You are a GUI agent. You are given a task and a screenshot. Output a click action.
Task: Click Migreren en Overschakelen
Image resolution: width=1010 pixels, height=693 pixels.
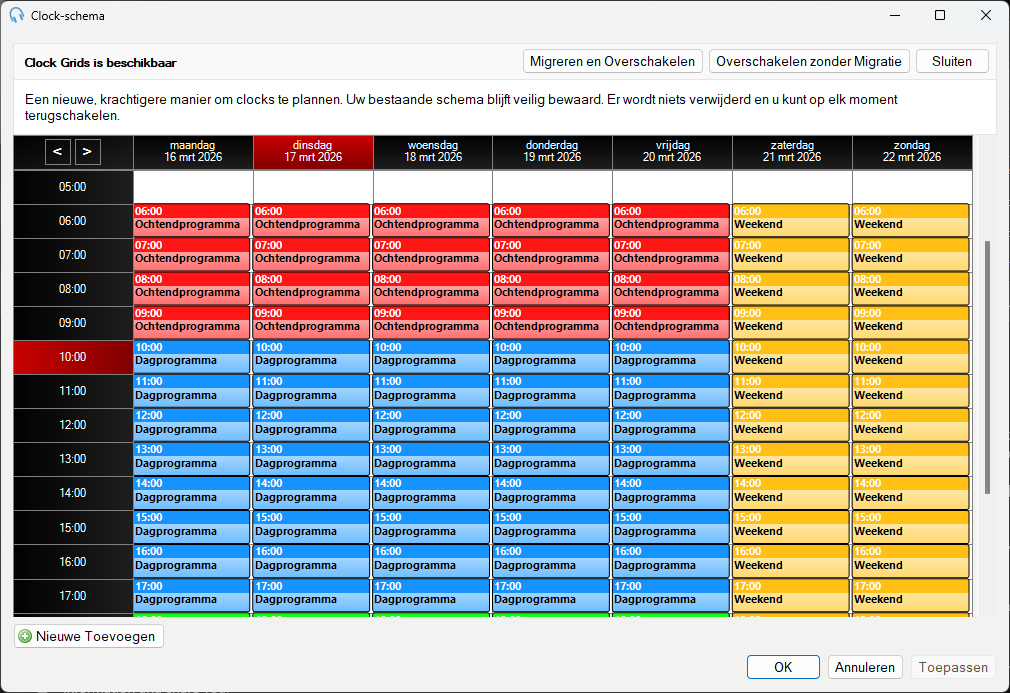point(612,61)
